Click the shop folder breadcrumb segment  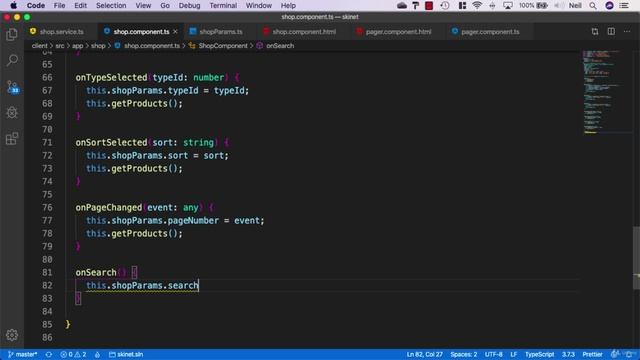click(x=98, y=46)
